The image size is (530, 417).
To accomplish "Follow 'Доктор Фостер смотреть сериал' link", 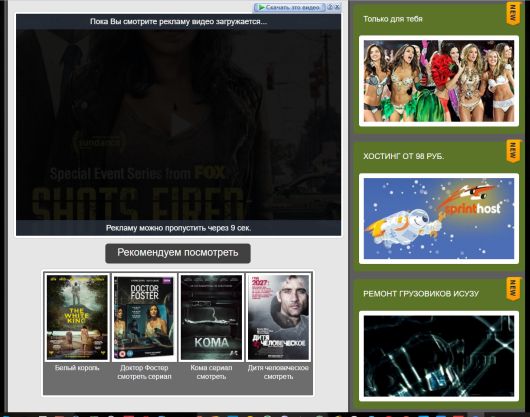I will click(x=144, y=372).
